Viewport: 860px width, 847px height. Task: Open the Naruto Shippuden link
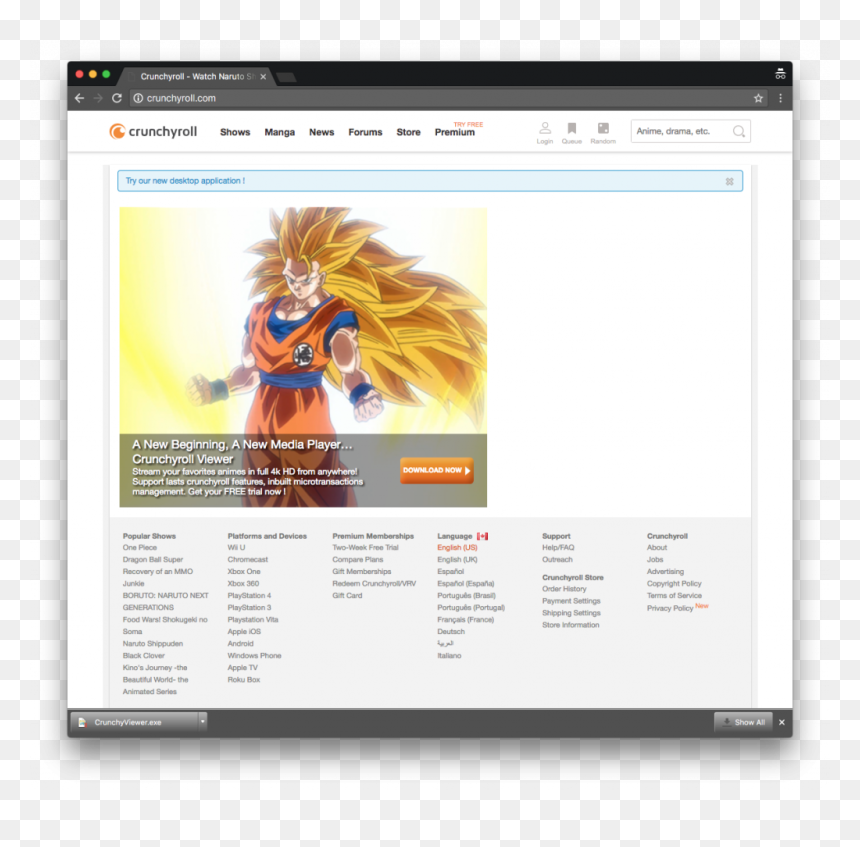[153, 643]
